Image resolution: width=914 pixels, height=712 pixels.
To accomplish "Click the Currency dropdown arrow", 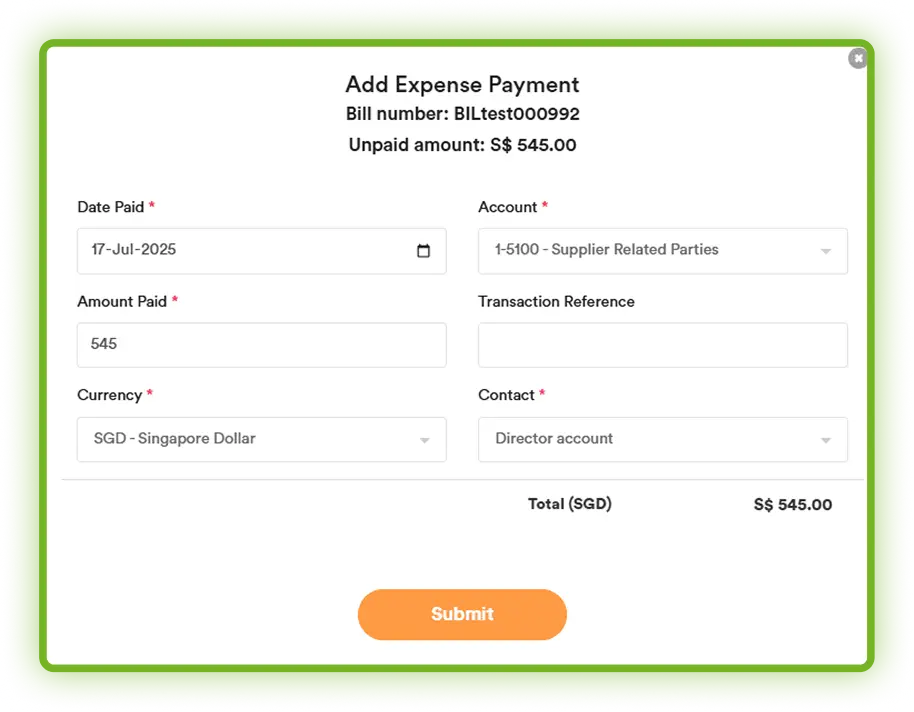I will tap(424, 440).
